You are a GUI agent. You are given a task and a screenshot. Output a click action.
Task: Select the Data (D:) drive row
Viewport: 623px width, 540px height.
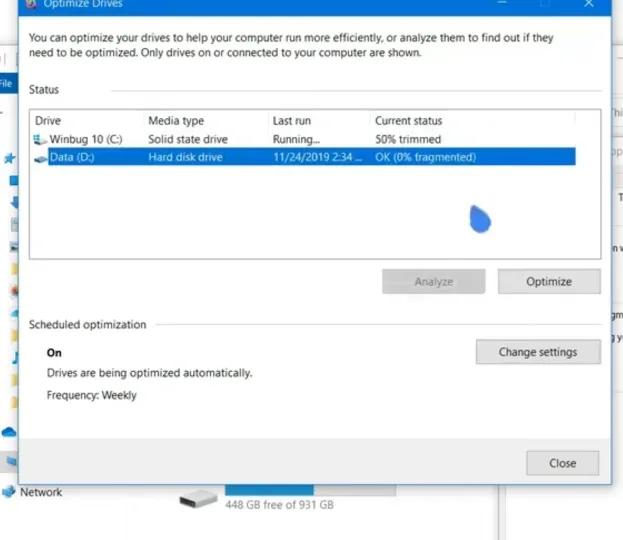(304, 157)
